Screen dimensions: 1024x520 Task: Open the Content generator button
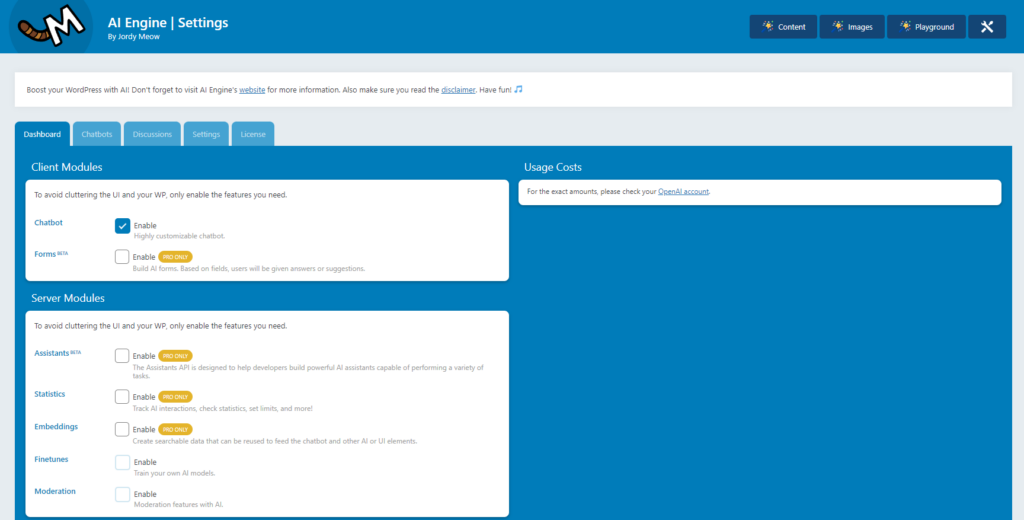(x=783, y=27)
